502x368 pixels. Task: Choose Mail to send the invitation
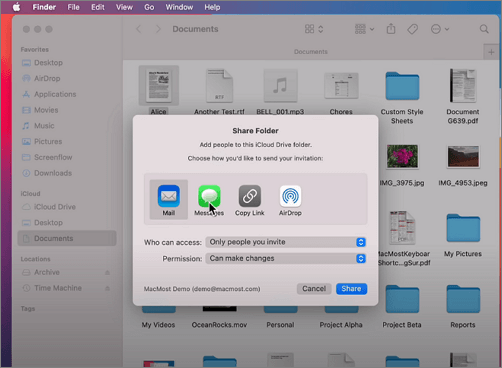(x=169, y=200)
